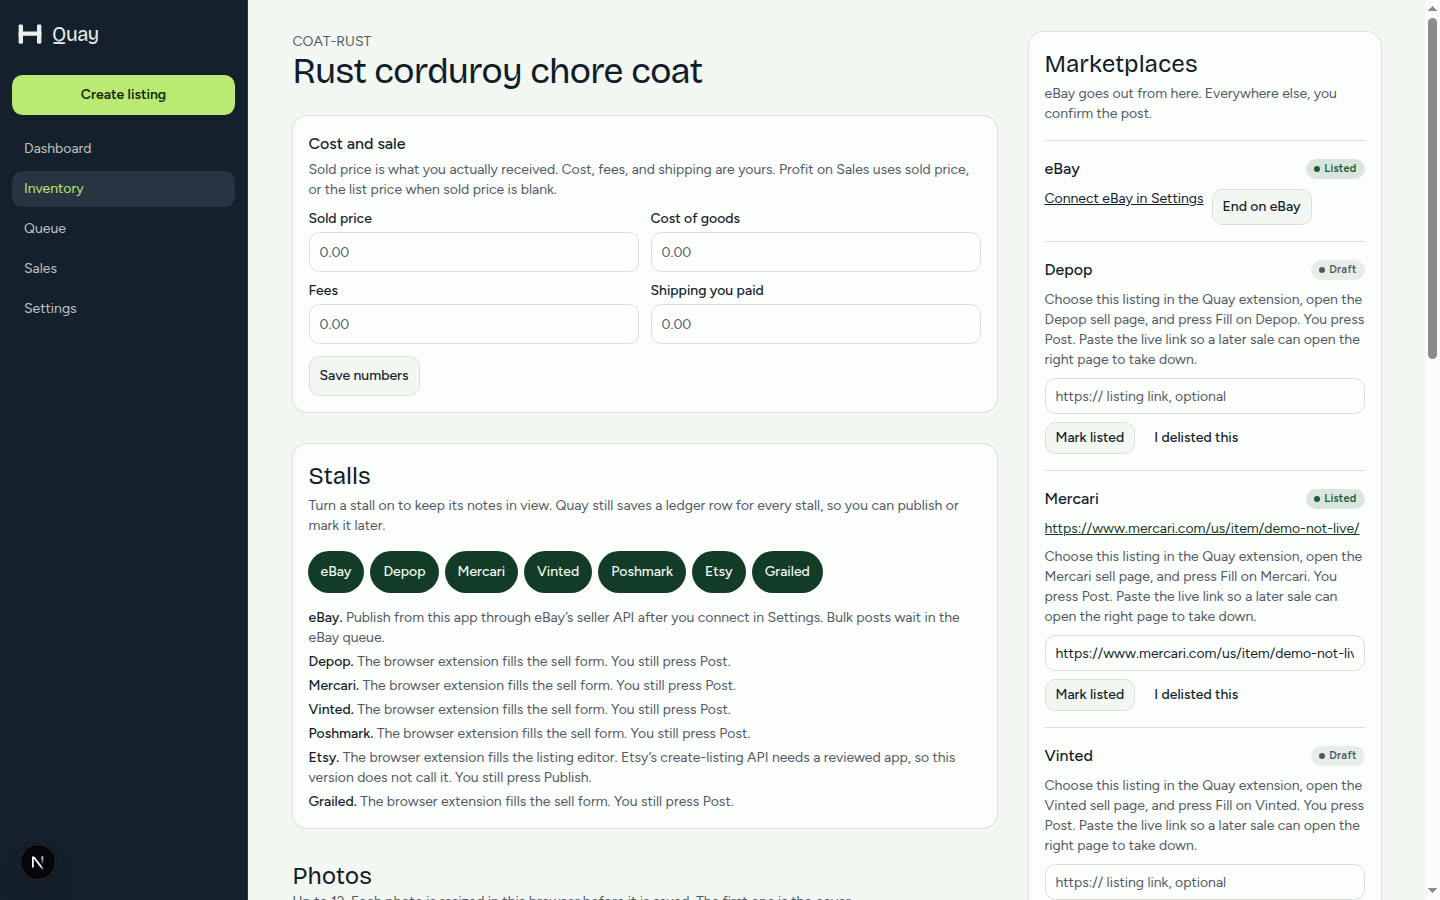Open Settings from the sidebar
Screen dimensions: 1440x900
pyautogui.click(x=123, y=308)
